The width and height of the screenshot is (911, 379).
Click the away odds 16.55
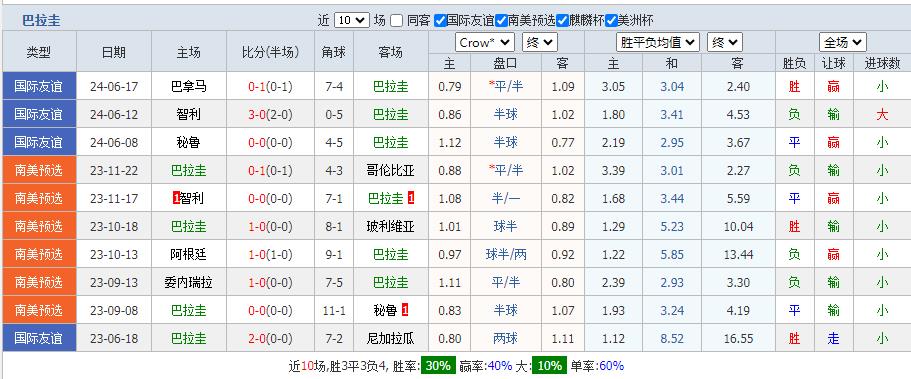(738, 338)
